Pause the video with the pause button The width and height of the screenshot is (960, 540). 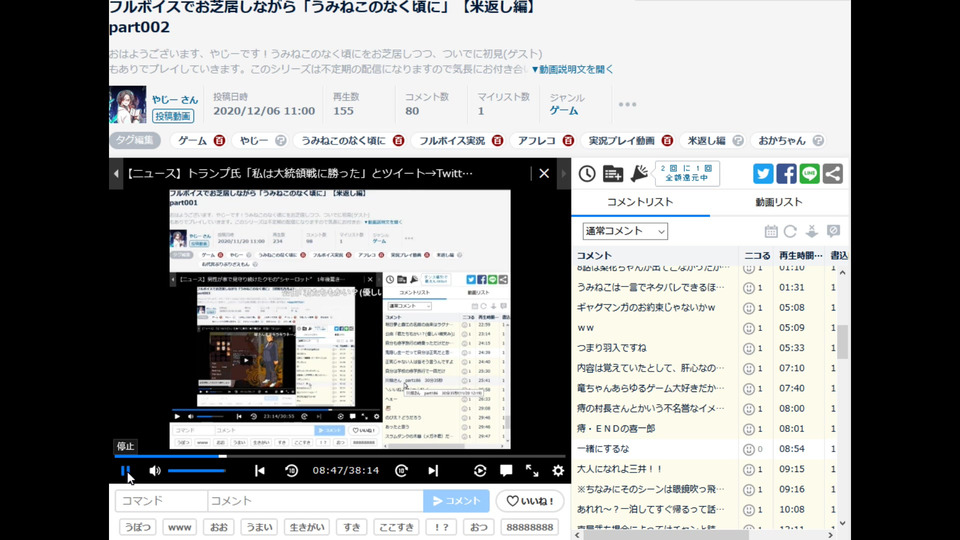125,470
